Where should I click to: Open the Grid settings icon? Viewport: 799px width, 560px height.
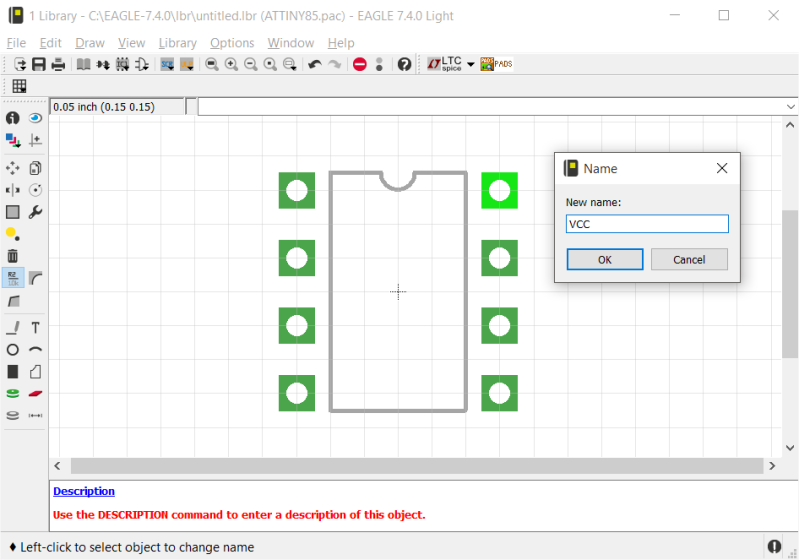click(19, 86)
